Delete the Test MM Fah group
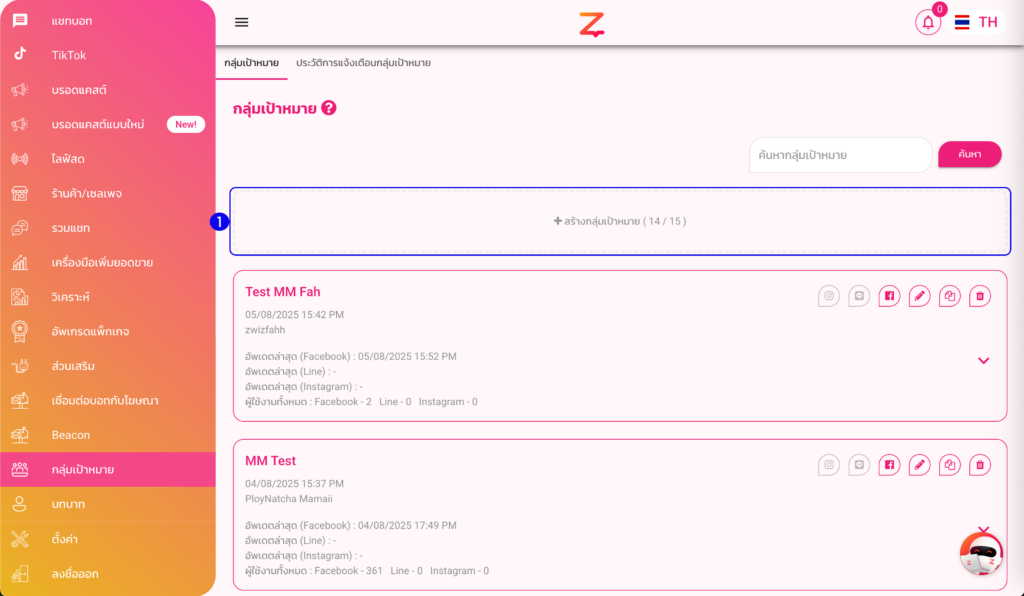The height and width of the screenshot is (596, 1024). pos(980,296)
